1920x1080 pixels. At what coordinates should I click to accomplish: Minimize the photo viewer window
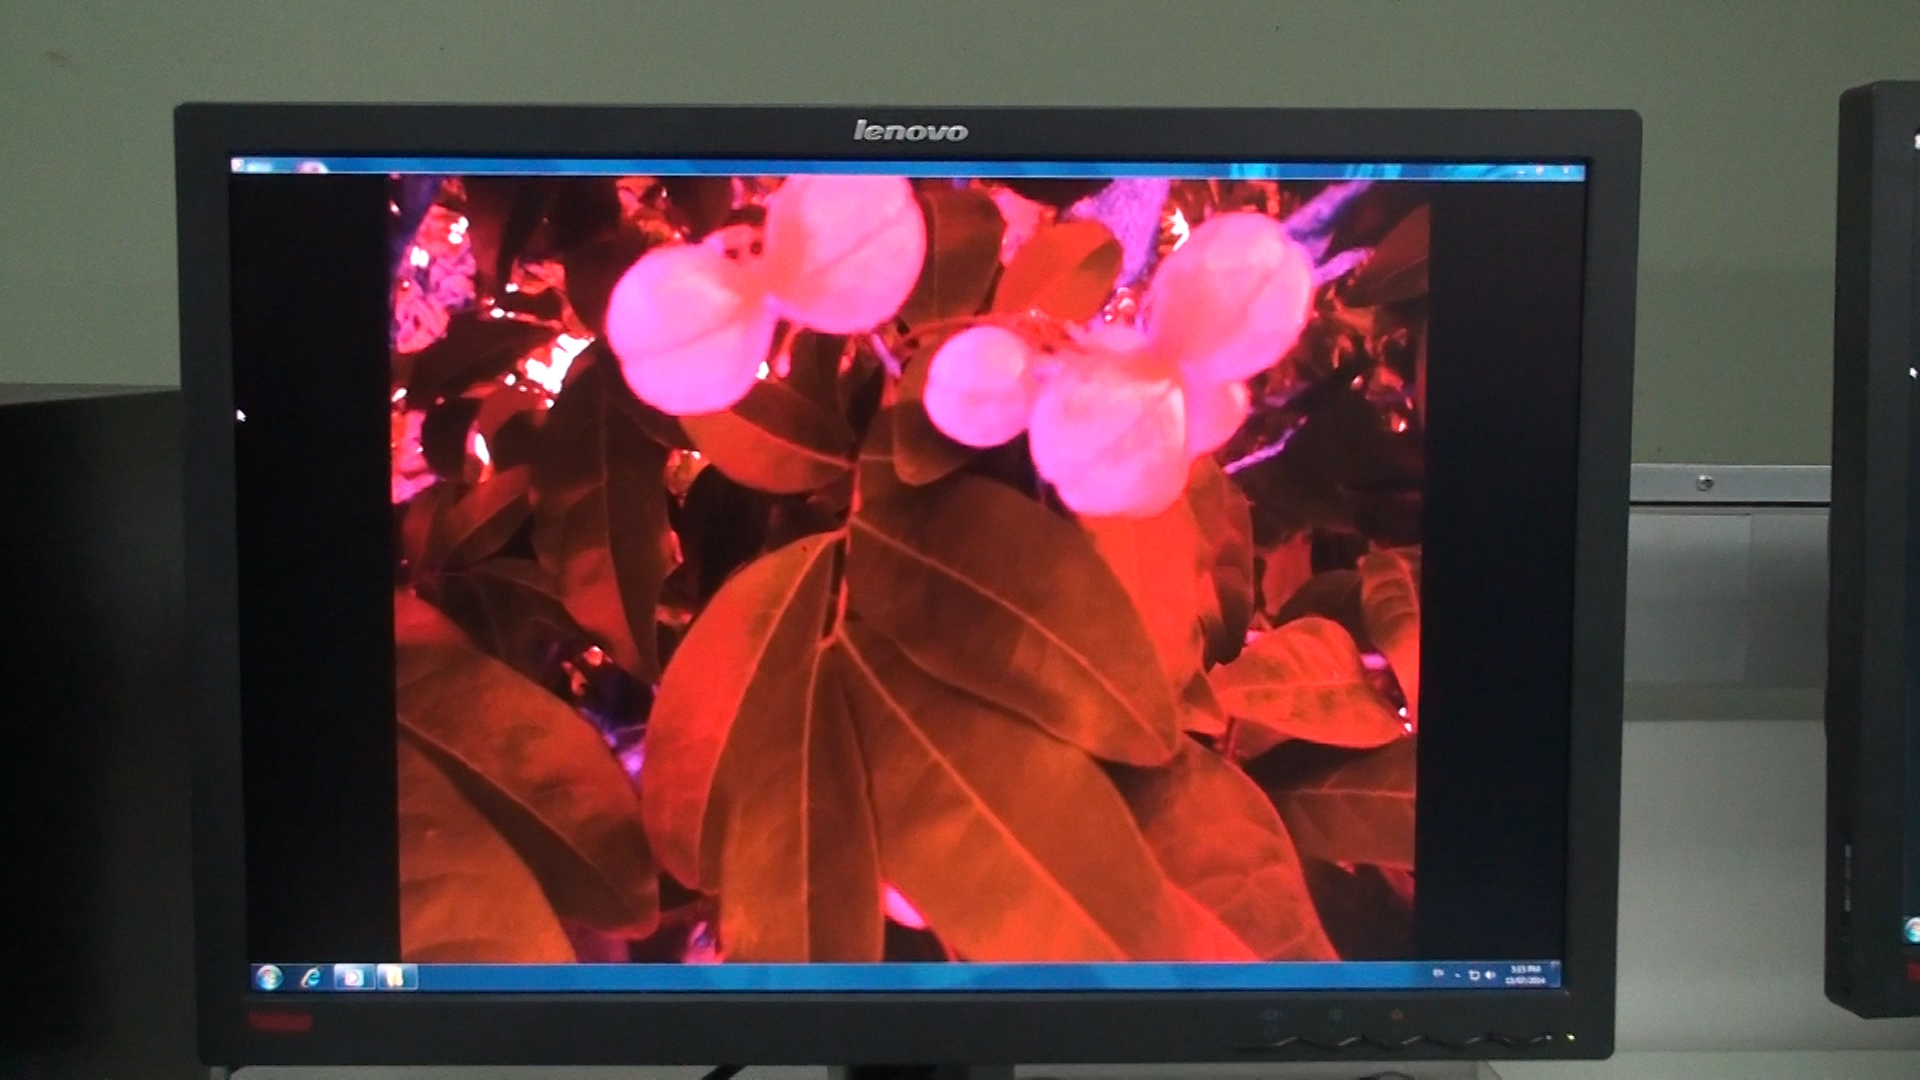coord(1519,171)
